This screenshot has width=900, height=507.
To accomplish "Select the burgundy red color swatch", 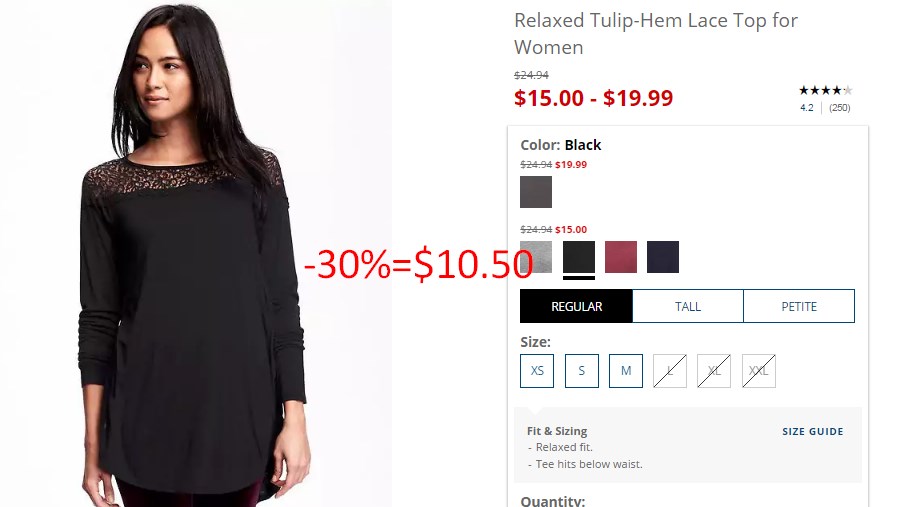I will [x=620, y=257].
